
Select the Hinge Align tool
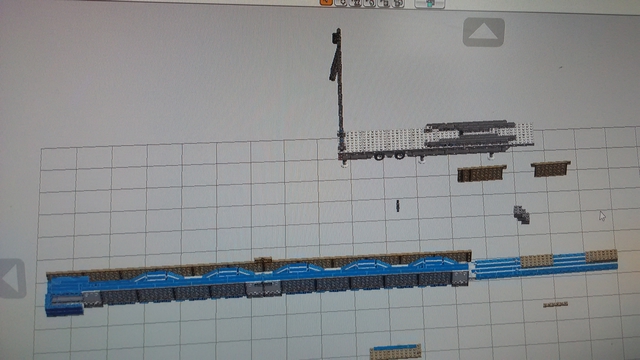369,3
